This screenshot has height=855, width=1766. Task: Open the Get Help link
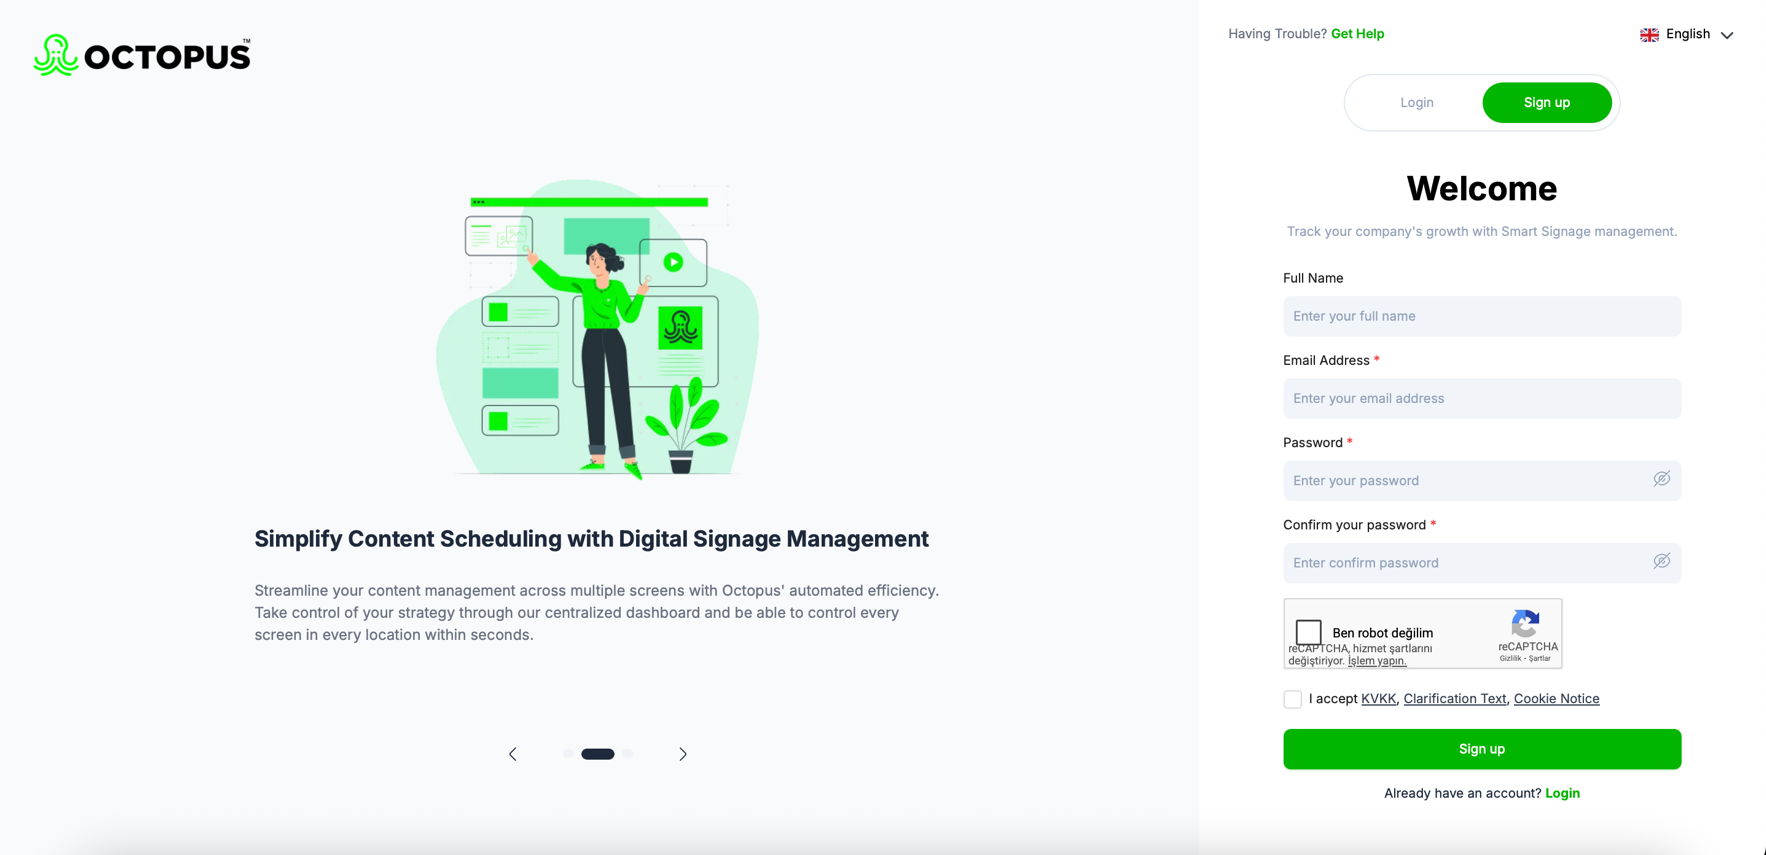[x=1357, y=34]
